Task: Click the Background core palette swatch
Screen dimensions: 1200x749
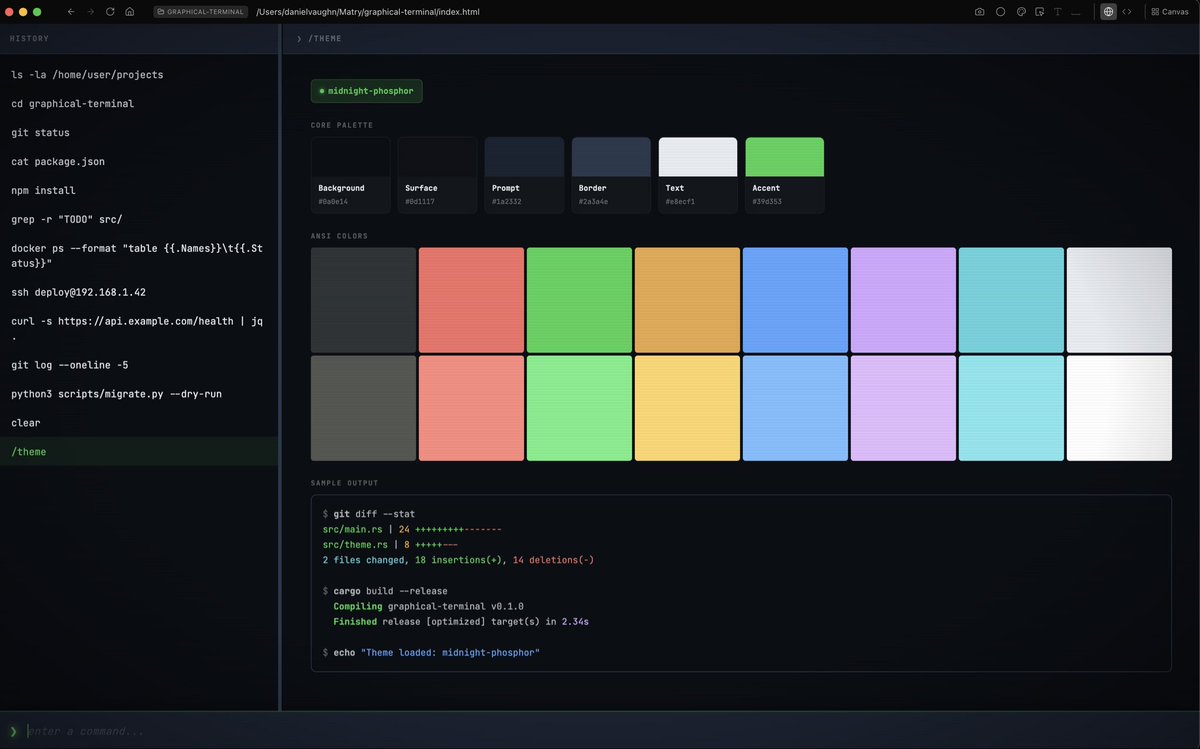Action: pos(350,175)
